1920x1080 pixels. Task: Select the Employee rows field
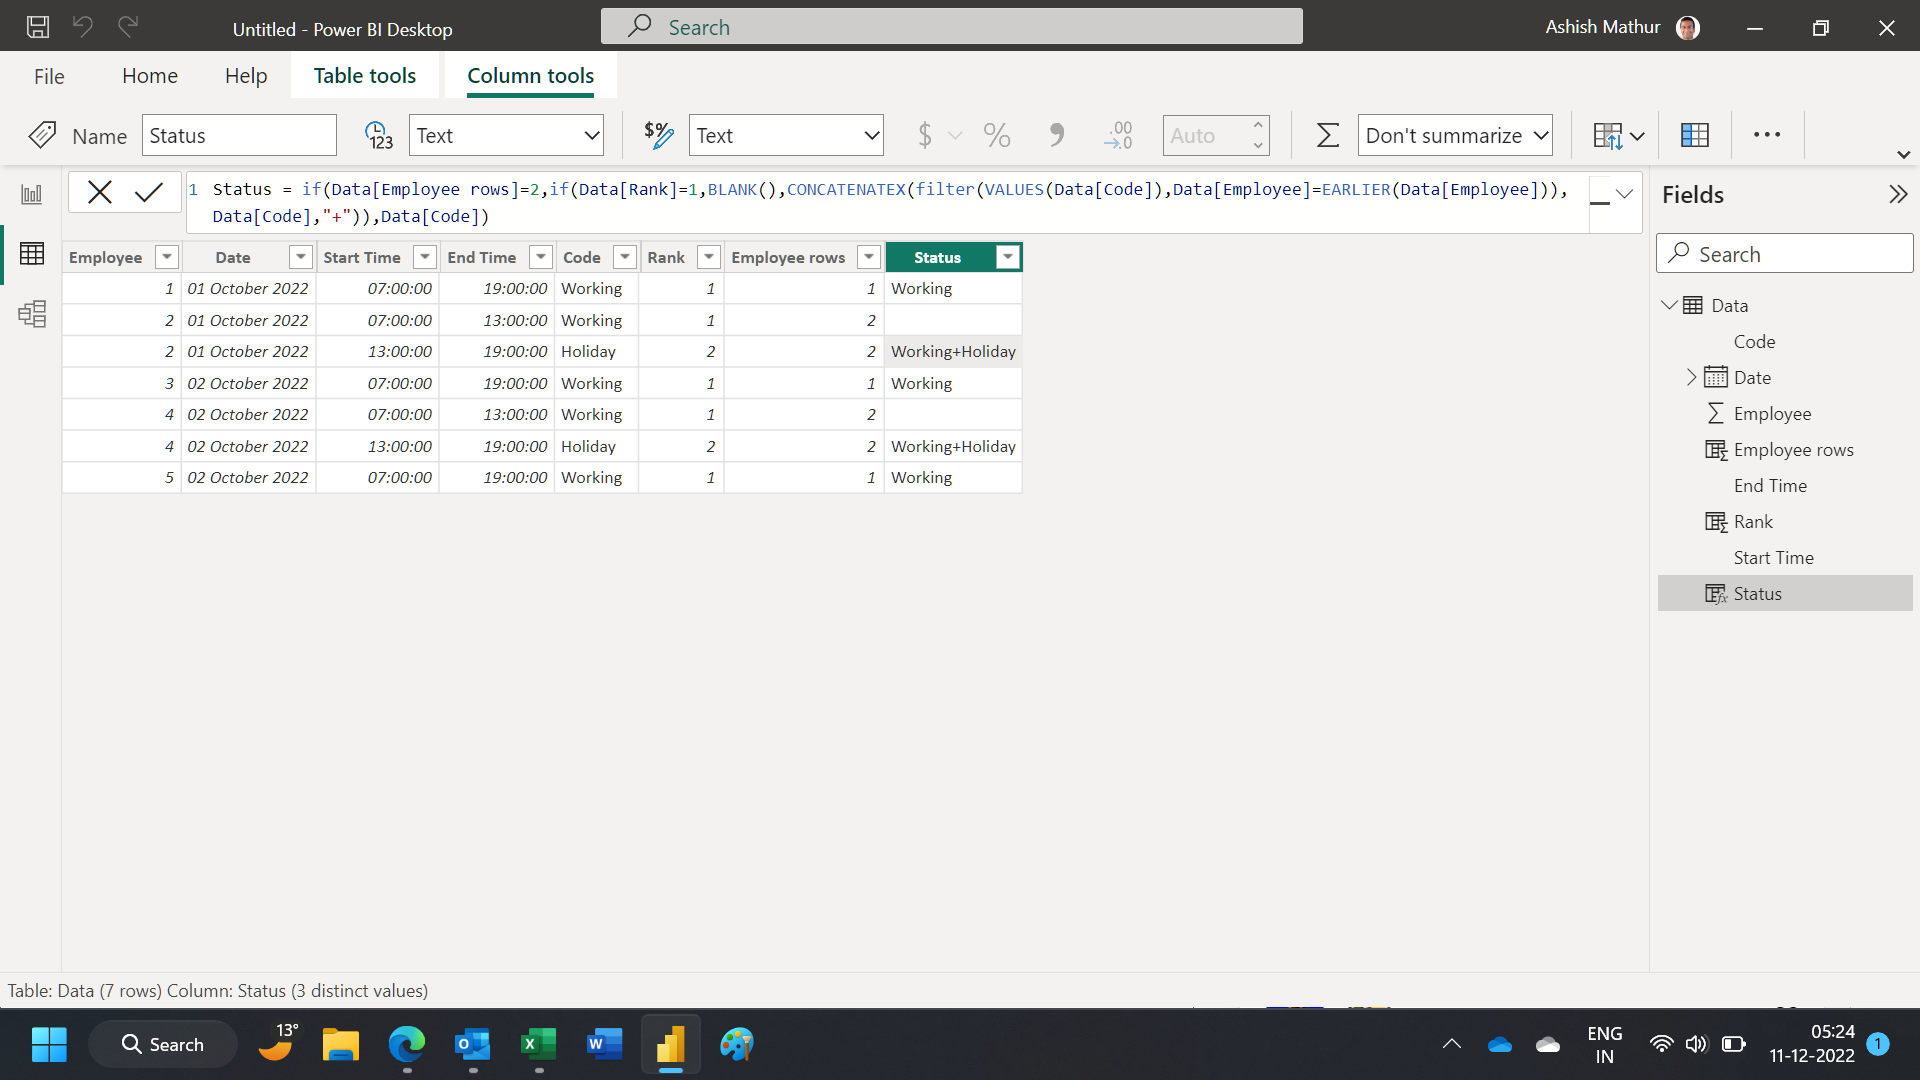click(x=1785, y=449)
